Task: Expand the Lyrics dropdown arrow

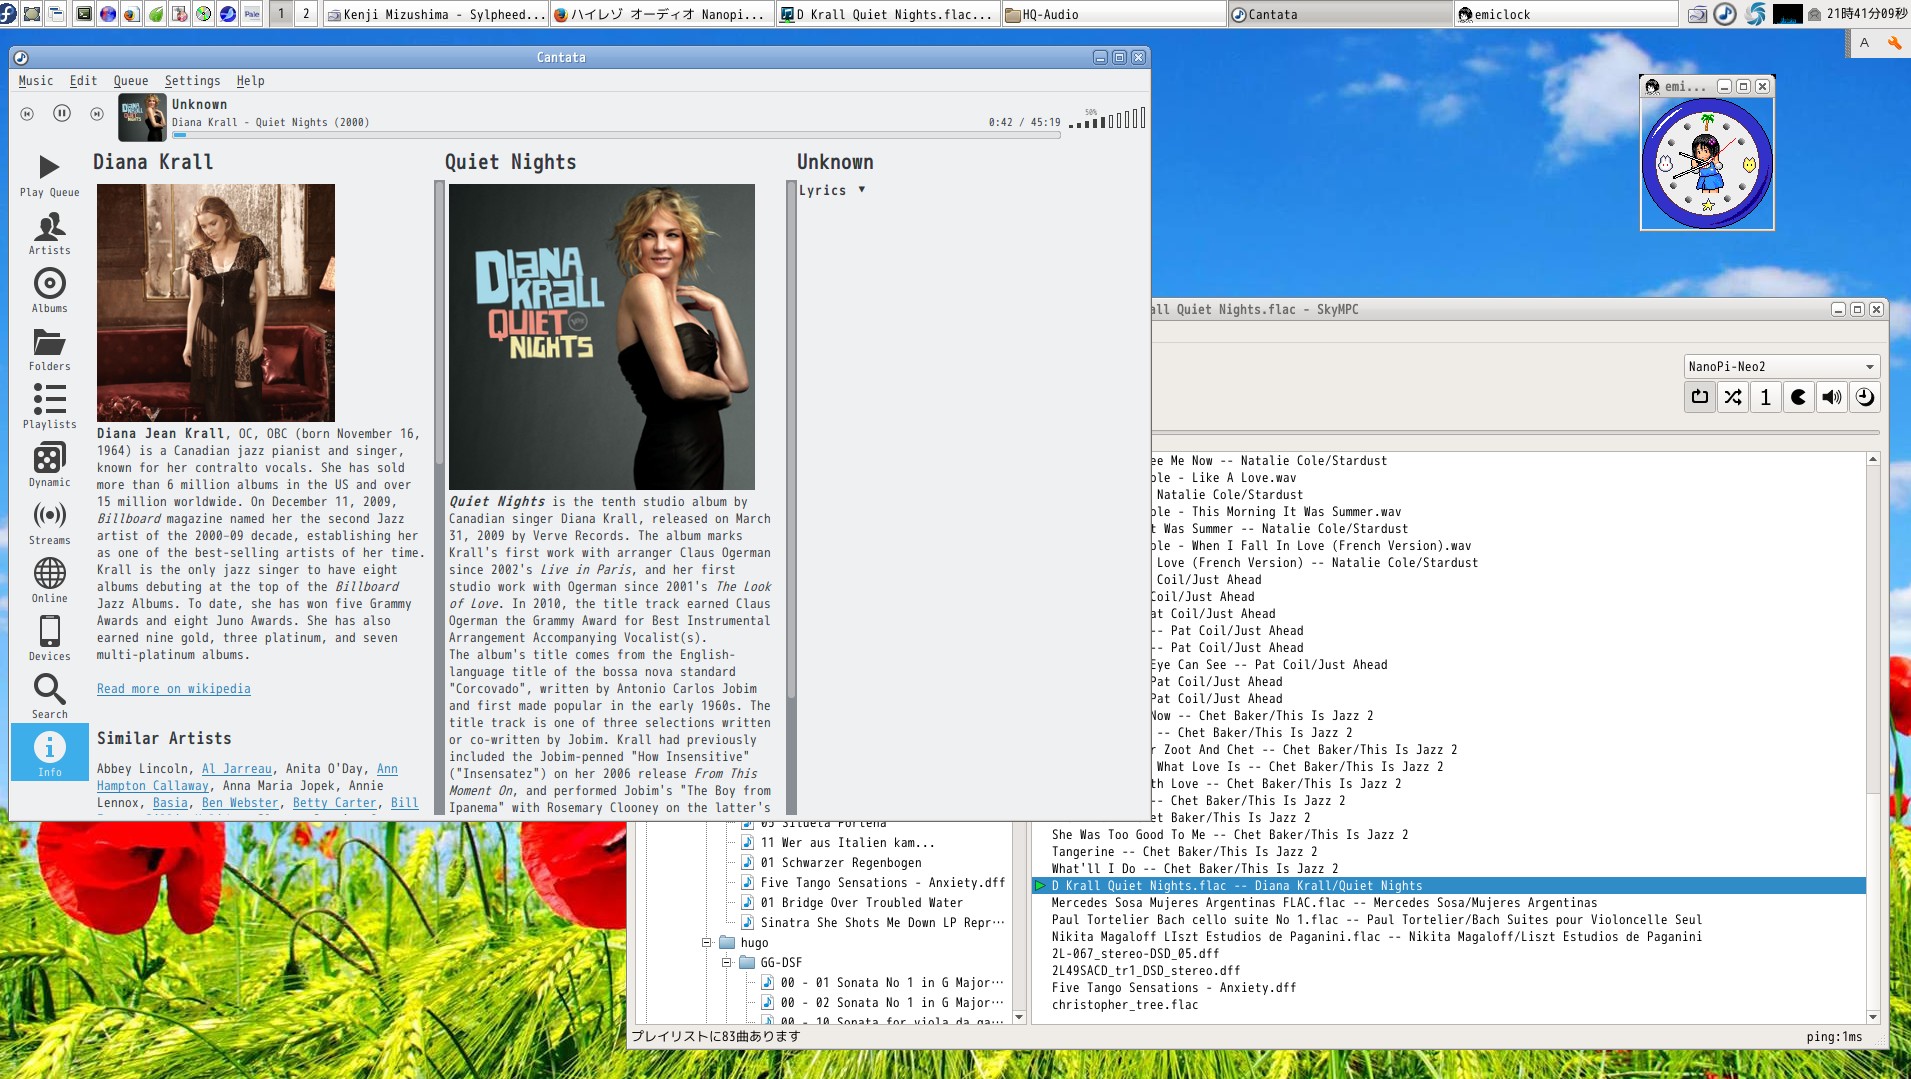Action: coord(861,190)
